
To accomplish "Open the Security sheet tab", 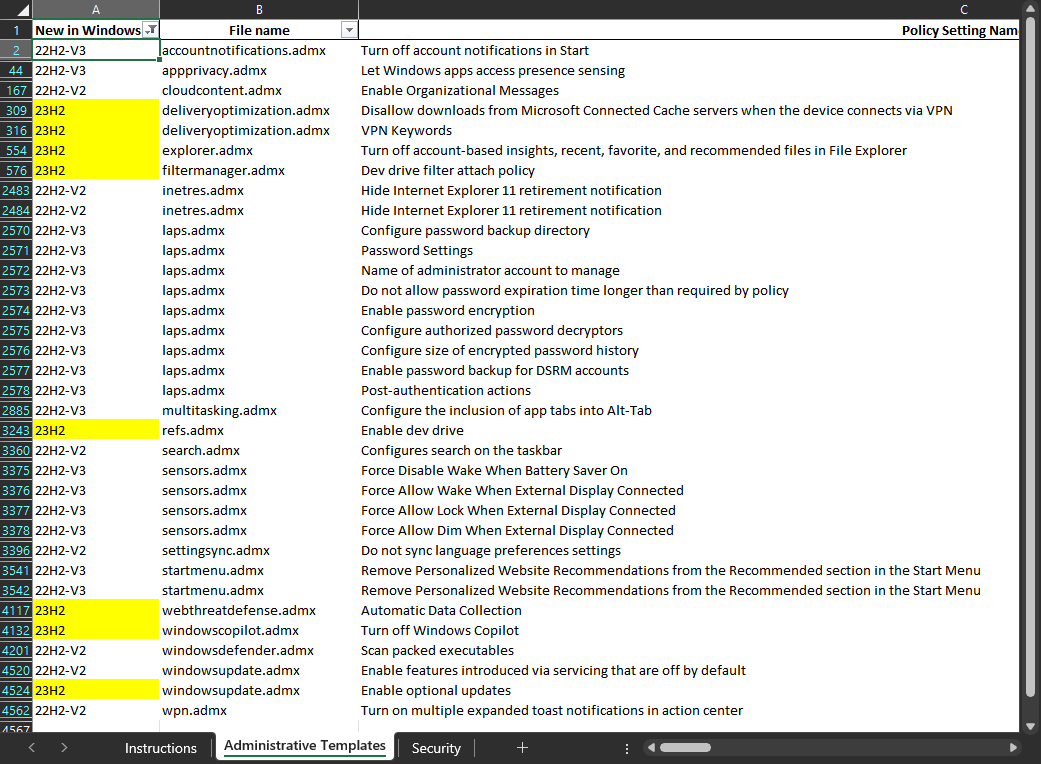I will [x=436, y=748].
